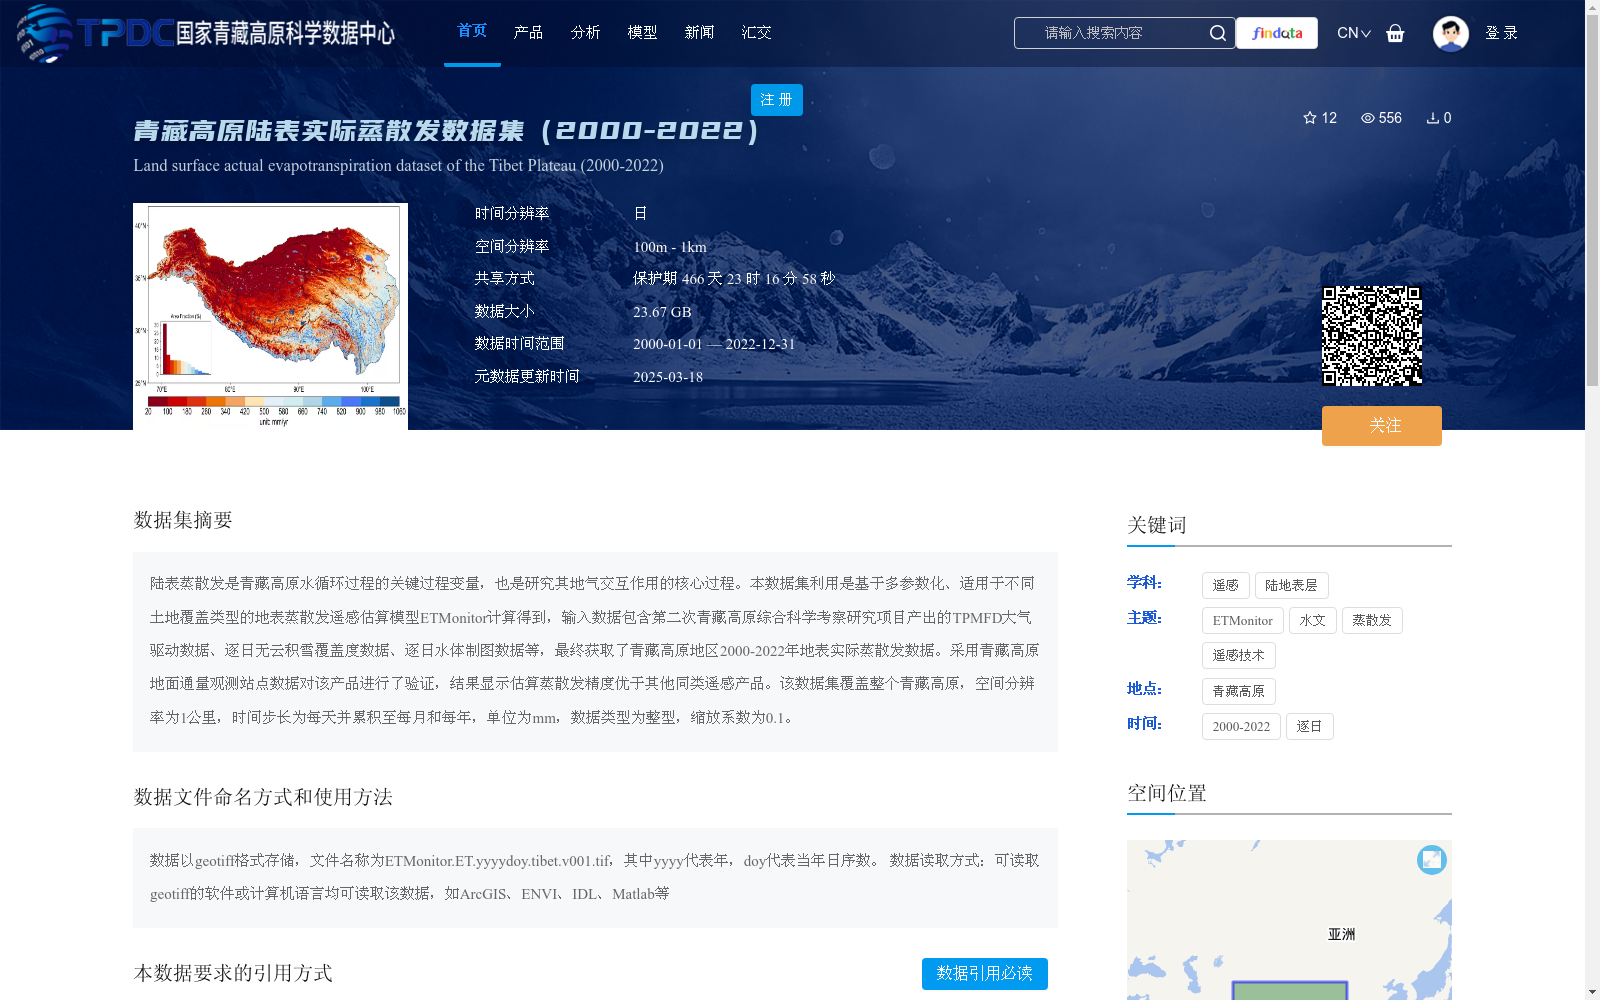Click the 蒸散发 keyword tag
The width and height of the screenshot is (1600, 1000).
point(1372,620)
